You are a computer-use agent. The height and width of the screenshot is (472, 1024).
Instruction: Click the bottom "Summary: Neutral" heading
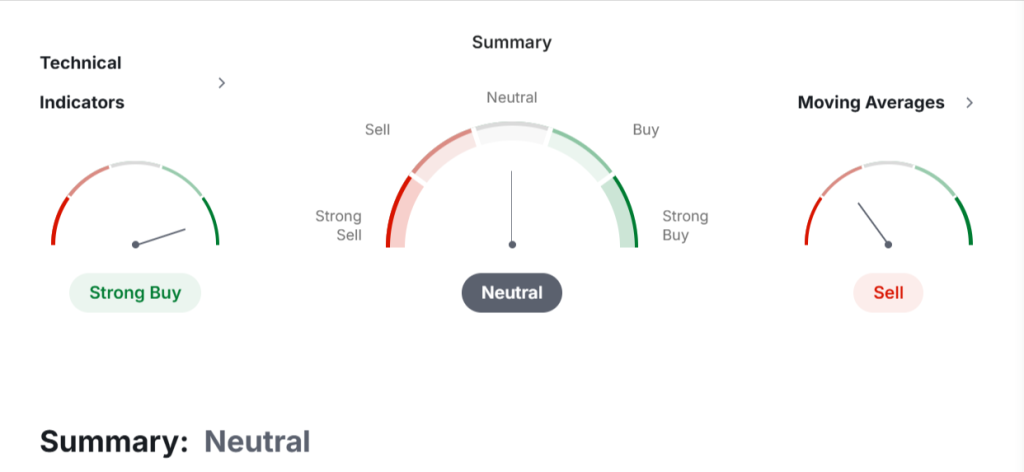(175, 441)
